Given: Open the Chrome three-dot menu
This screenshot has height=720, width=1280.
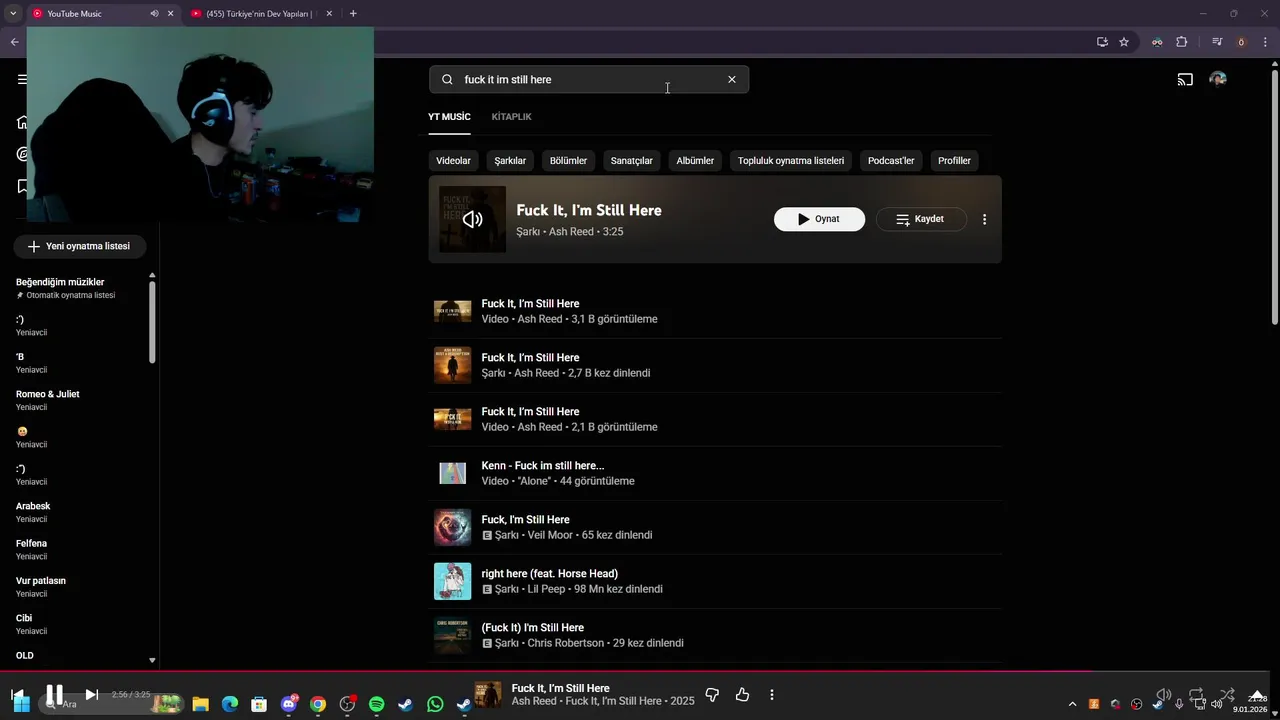Looking at the screenshot, I should [x=1265, y=42].
